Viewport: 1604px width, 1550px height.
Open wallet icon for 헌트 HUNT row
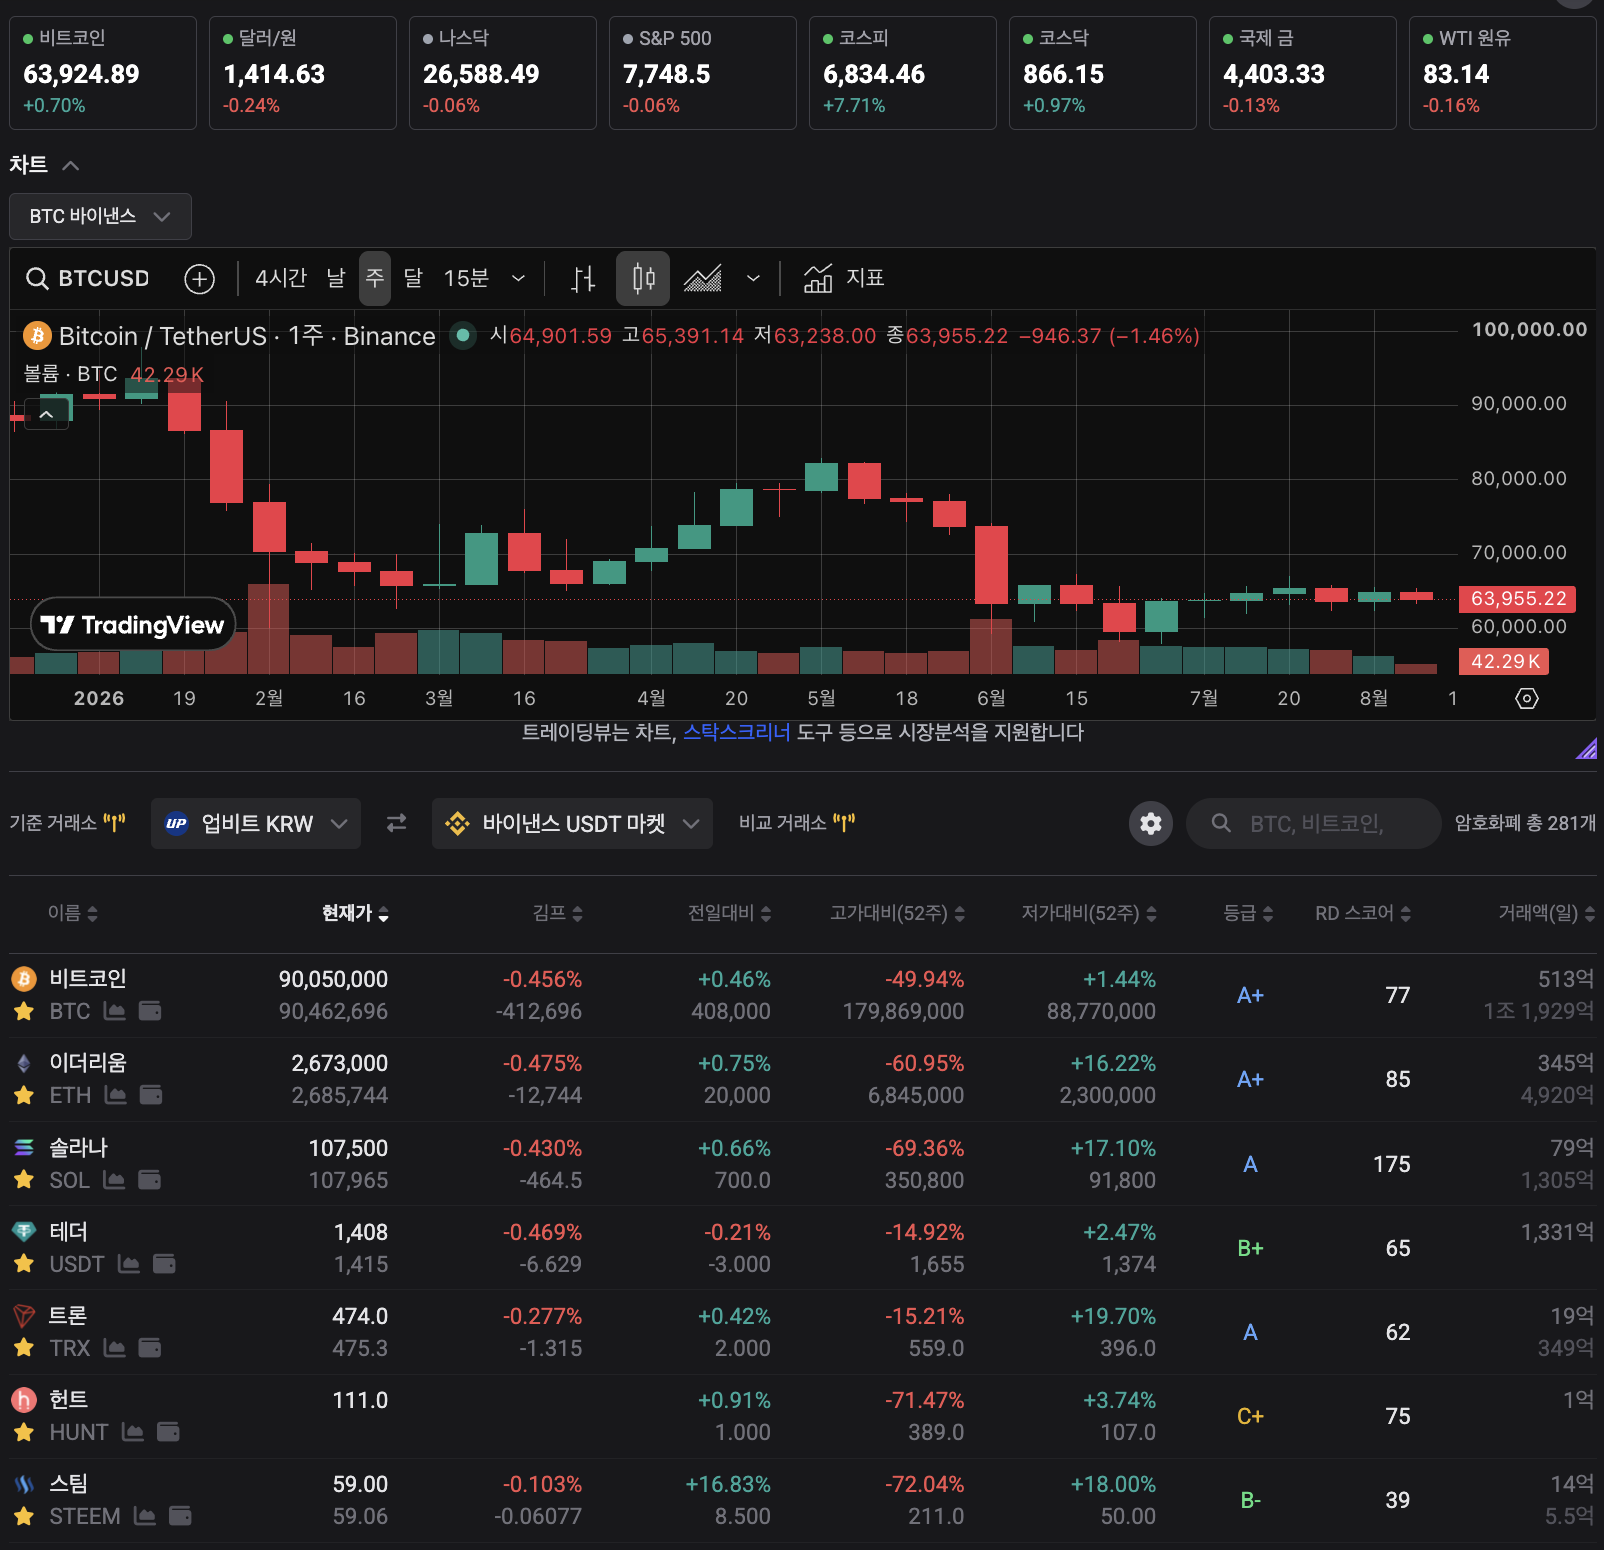168,1432
